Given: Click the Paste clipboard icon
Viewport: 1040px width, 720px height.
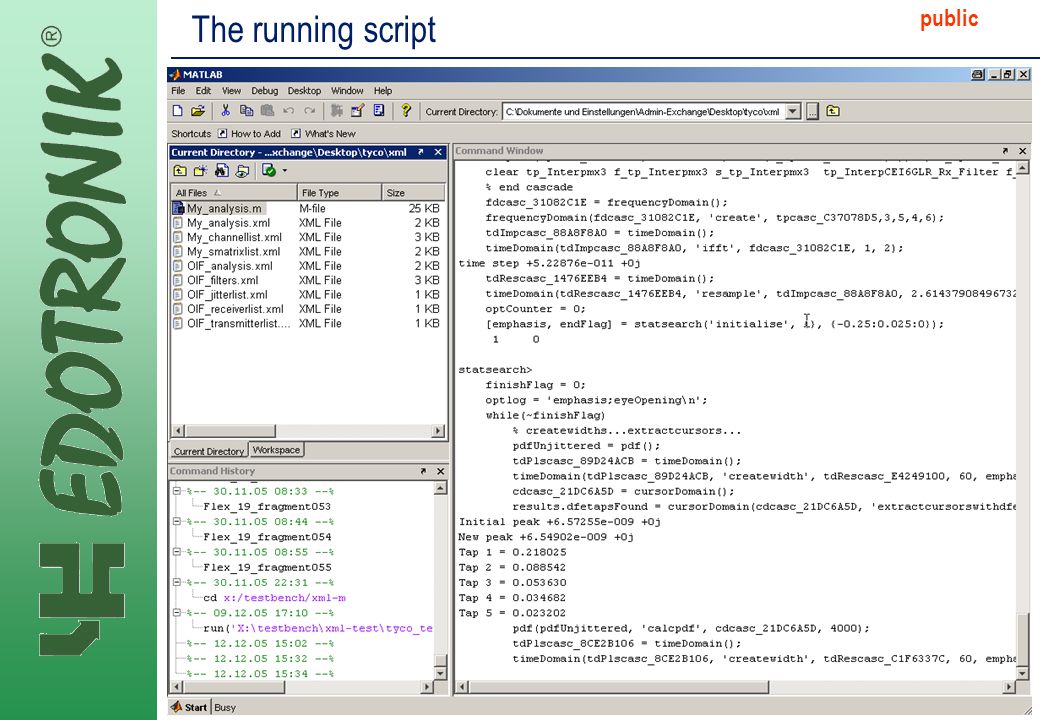Looking at the screenshot, I should point(267,111).
